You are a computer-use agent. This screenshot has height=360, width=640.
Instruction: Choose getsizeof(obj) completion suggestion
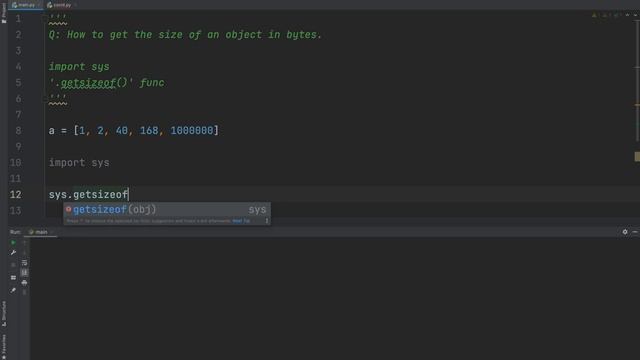pyautogui.click(x=167, y=209)
